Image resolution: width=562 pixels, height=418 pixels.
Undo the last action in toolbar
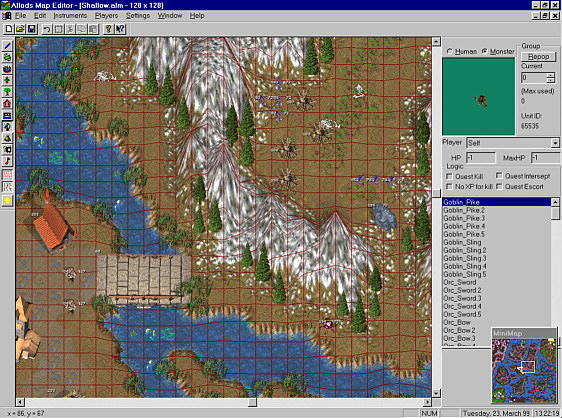(x=47, y=29)
